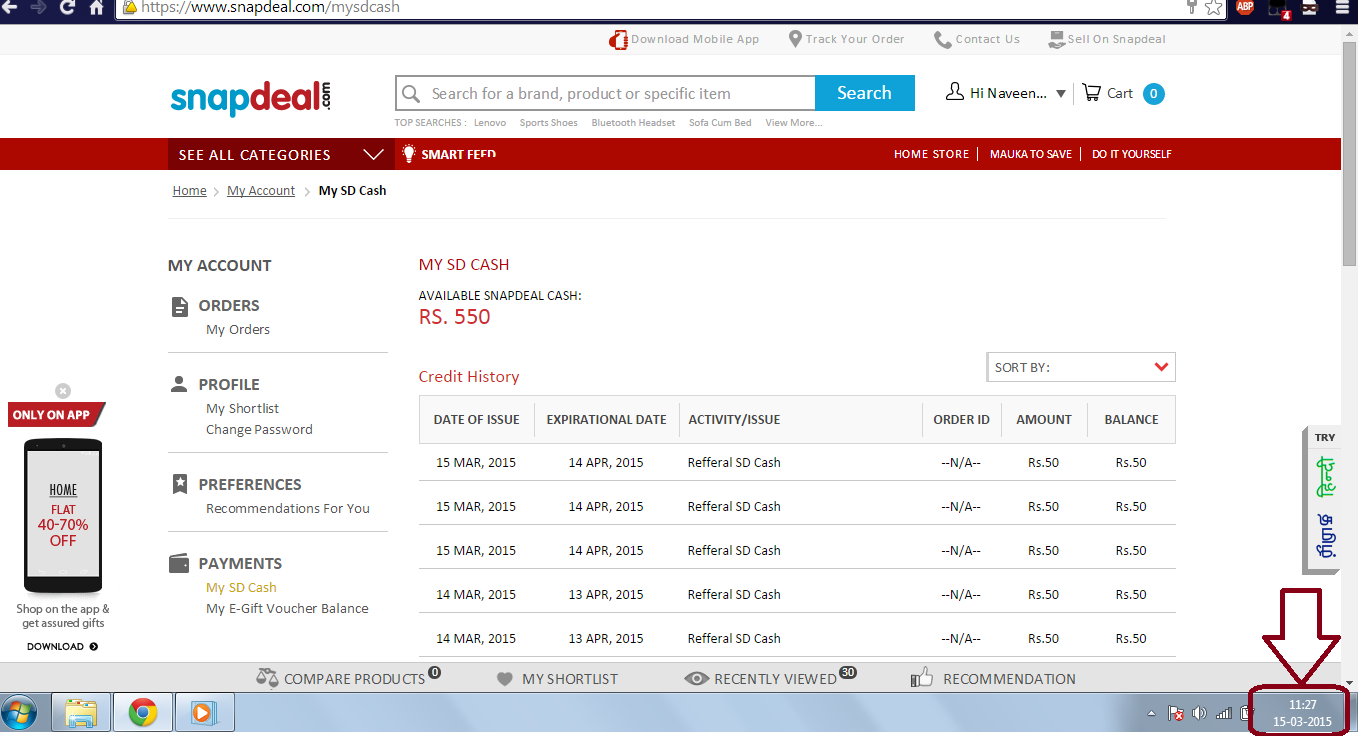Click the Action Center flag tray icon
Screen dimensions: 1358x756
pos(1177,713)
